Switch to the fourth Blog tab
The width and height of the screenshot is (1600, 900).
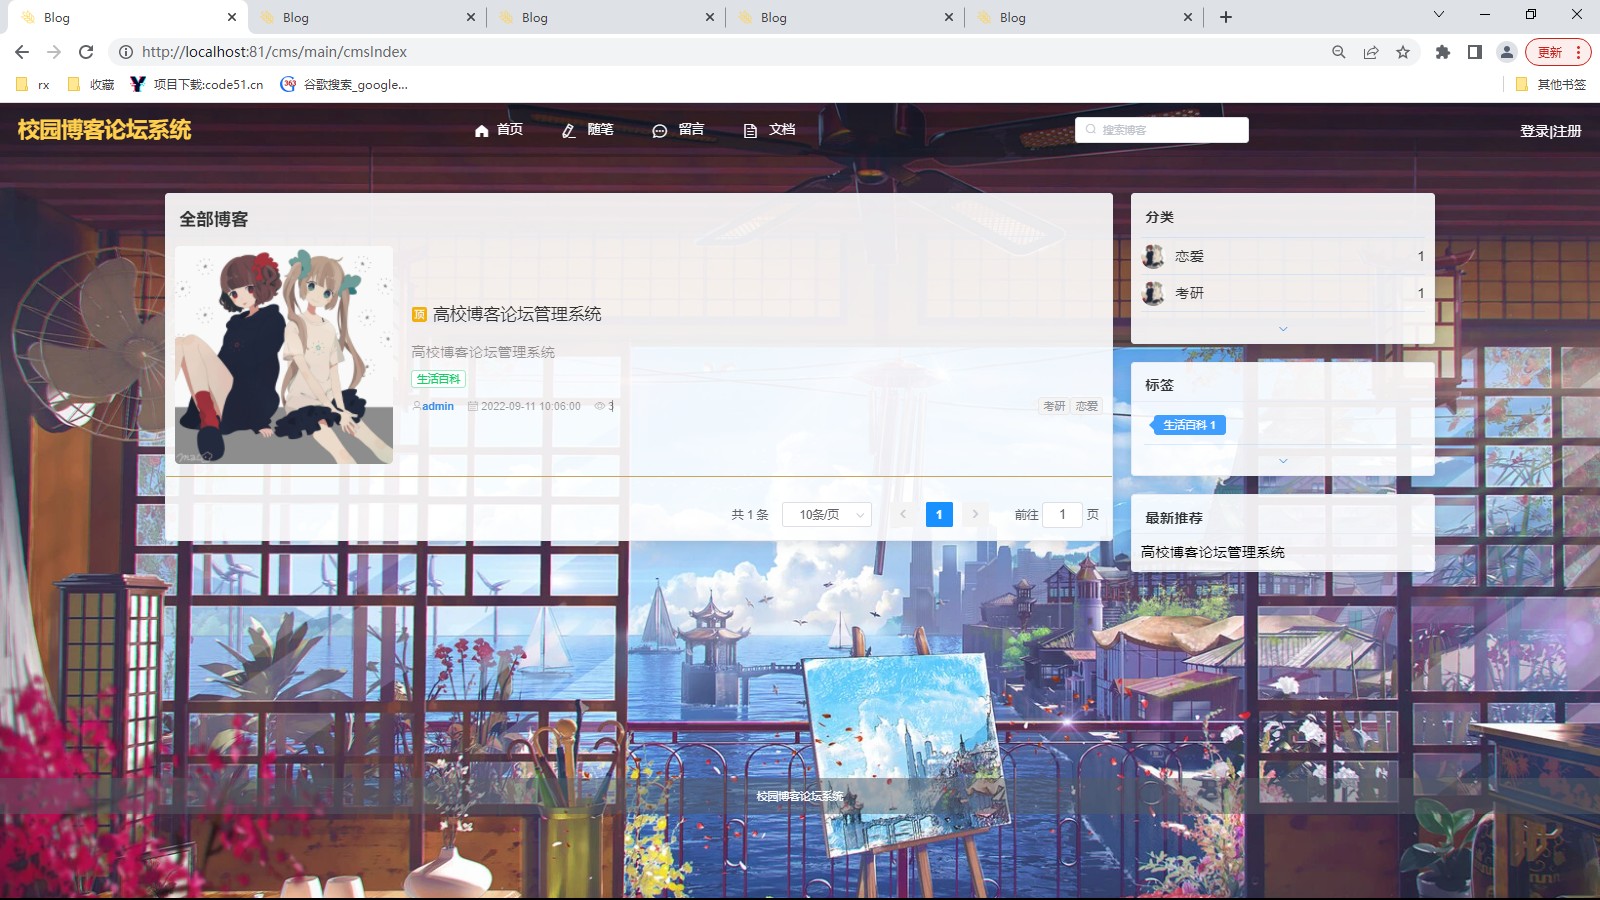844,17
